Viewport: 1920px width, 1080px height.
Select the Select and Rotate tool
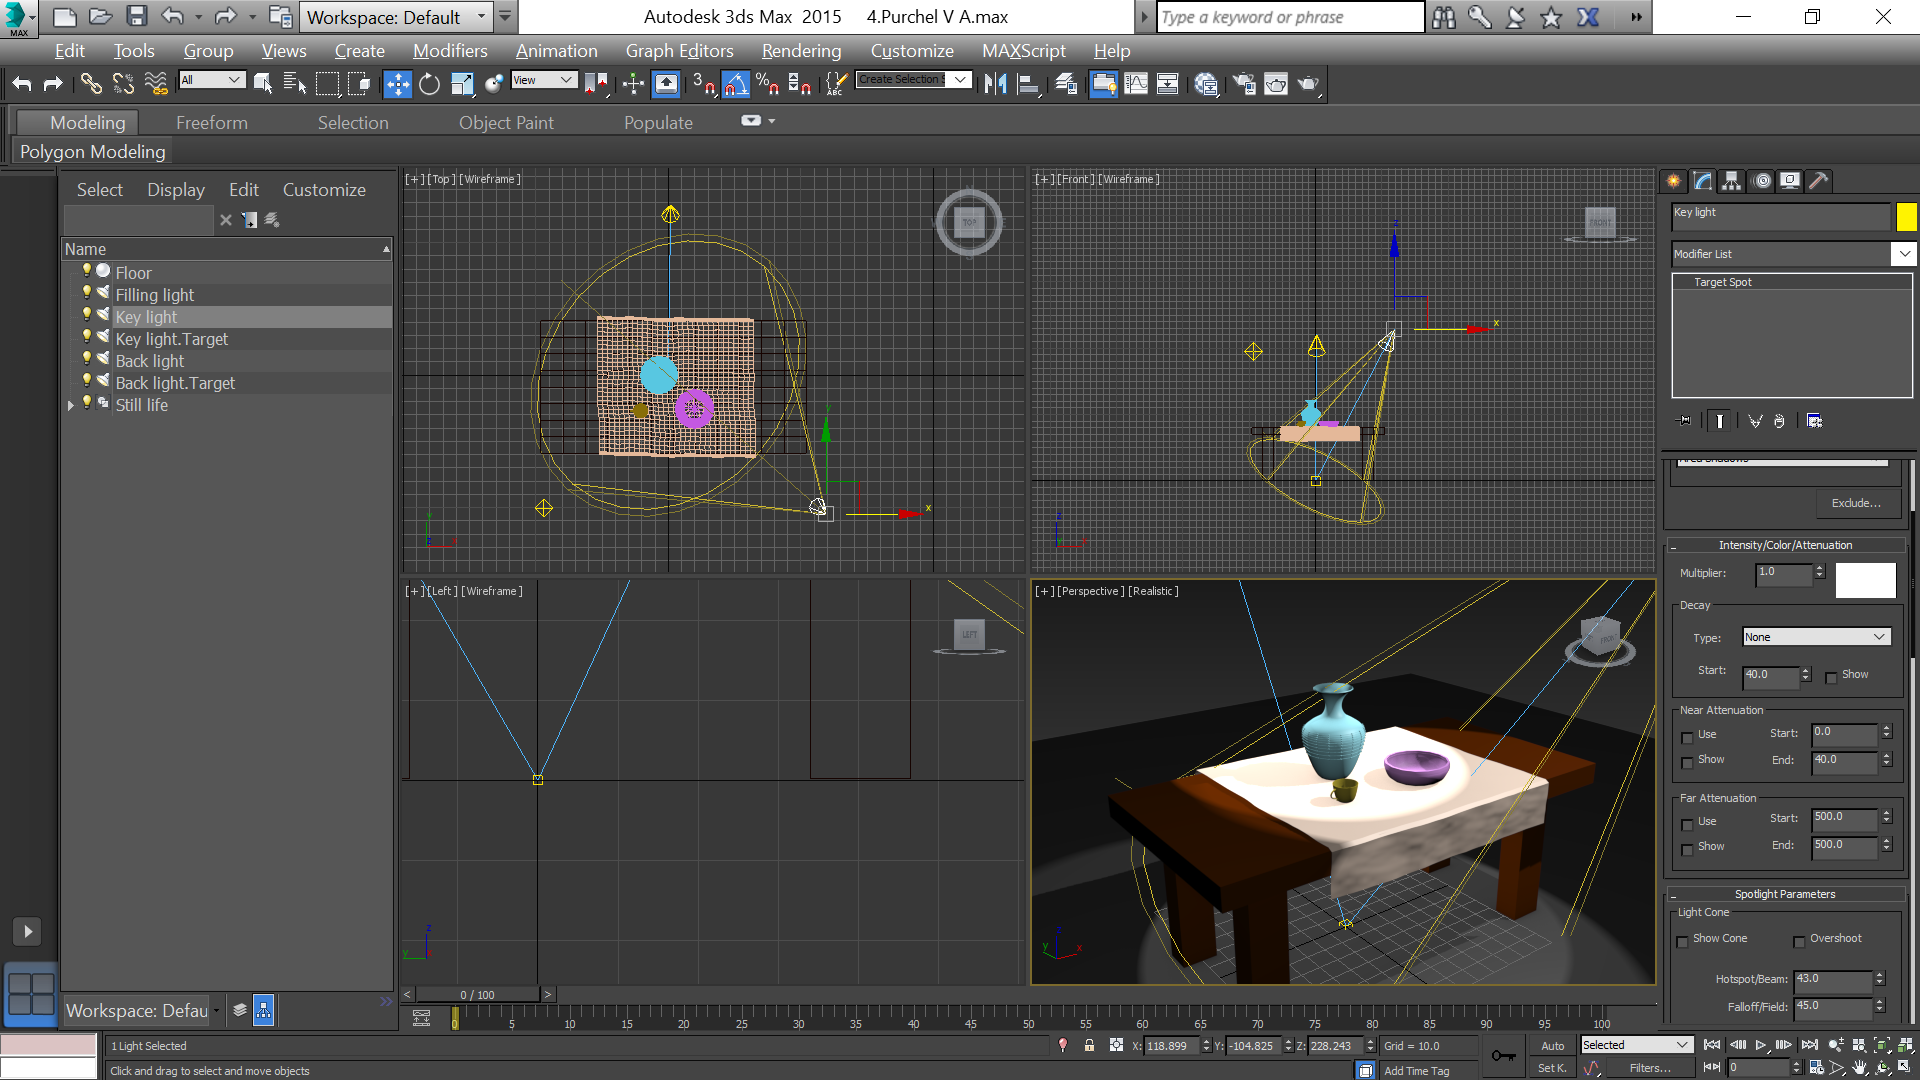[429, 84]
